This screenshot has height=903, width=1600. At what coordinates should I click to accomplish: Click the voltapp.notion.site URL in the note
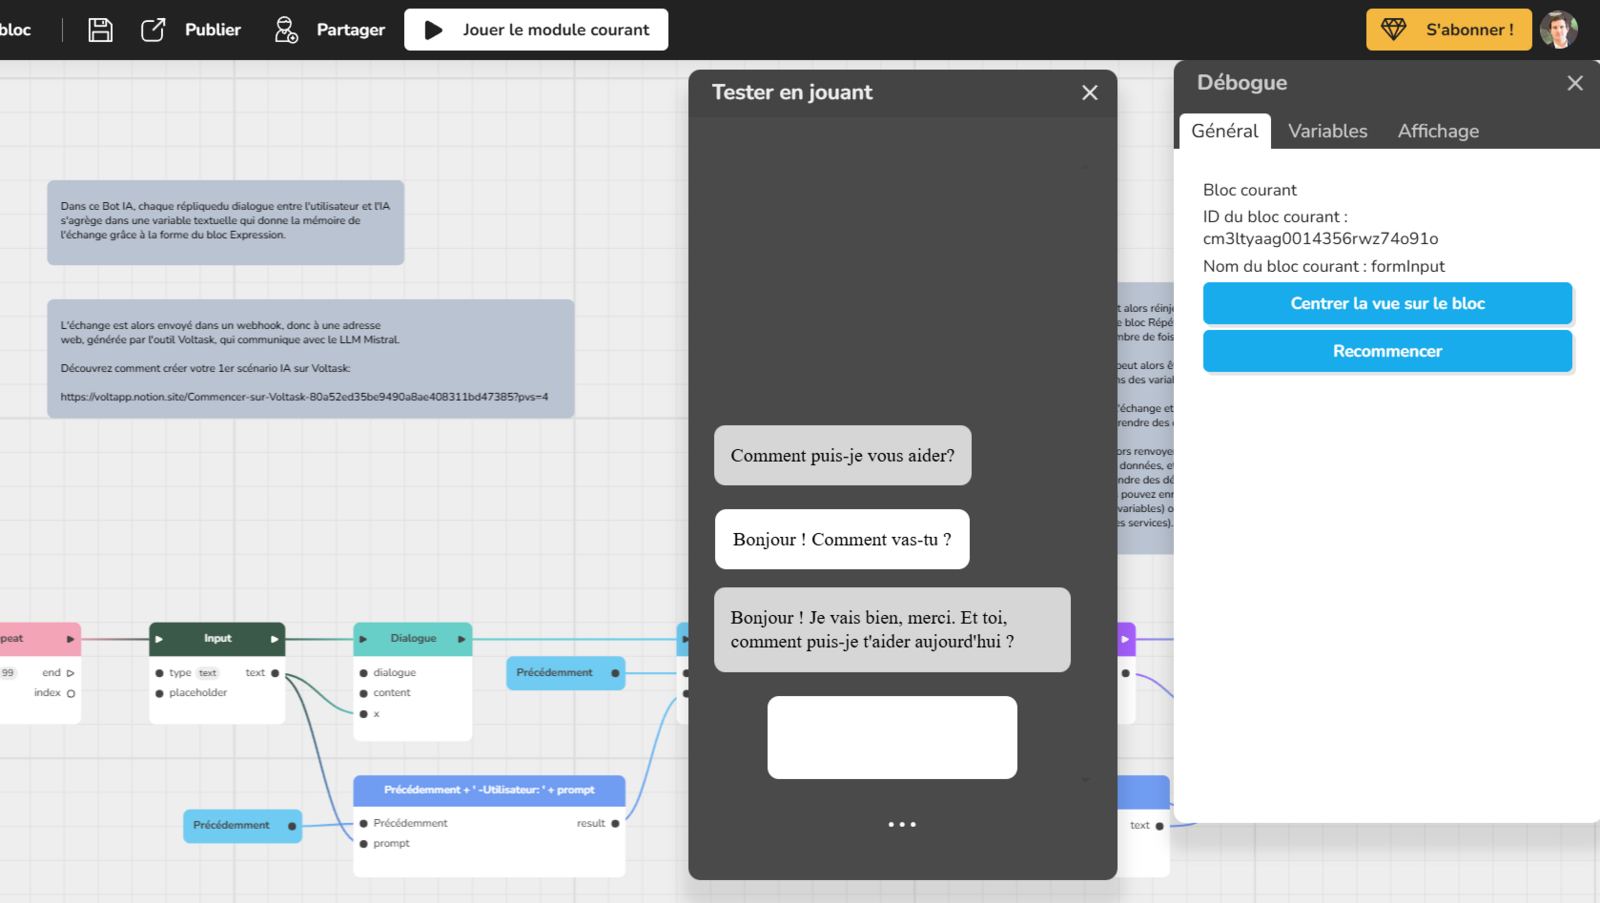point(304,397)
